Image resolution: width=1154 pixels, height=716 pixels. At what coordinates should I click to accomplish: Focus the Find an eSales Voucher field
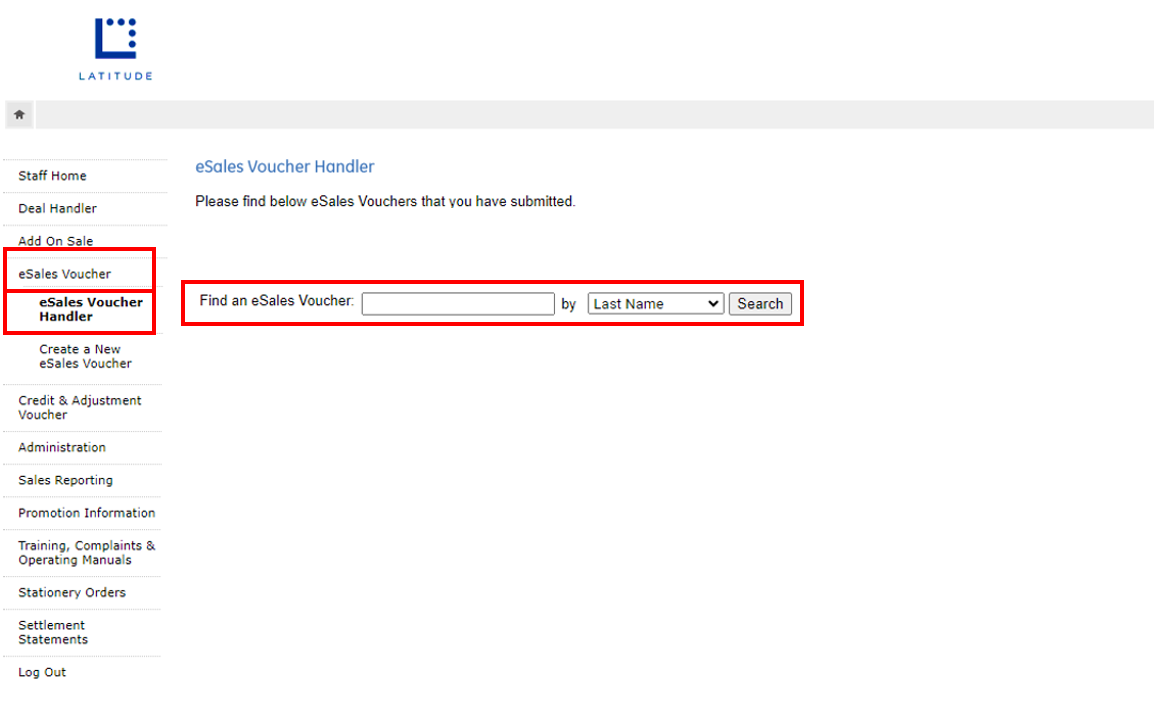(x=458, y=304)
